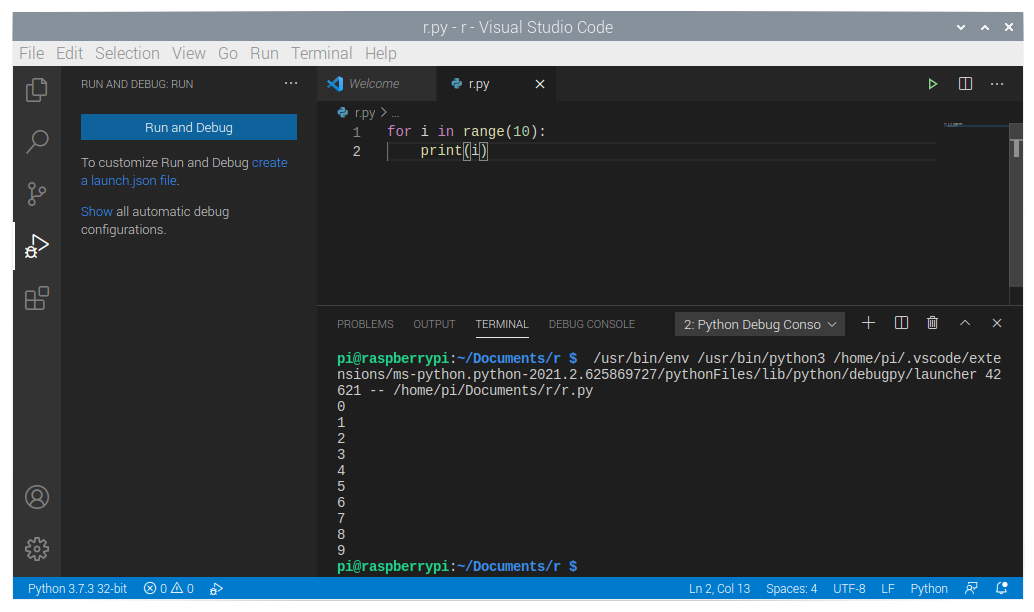Click the Show automatic debug configurations link

(x=96, y=211)
